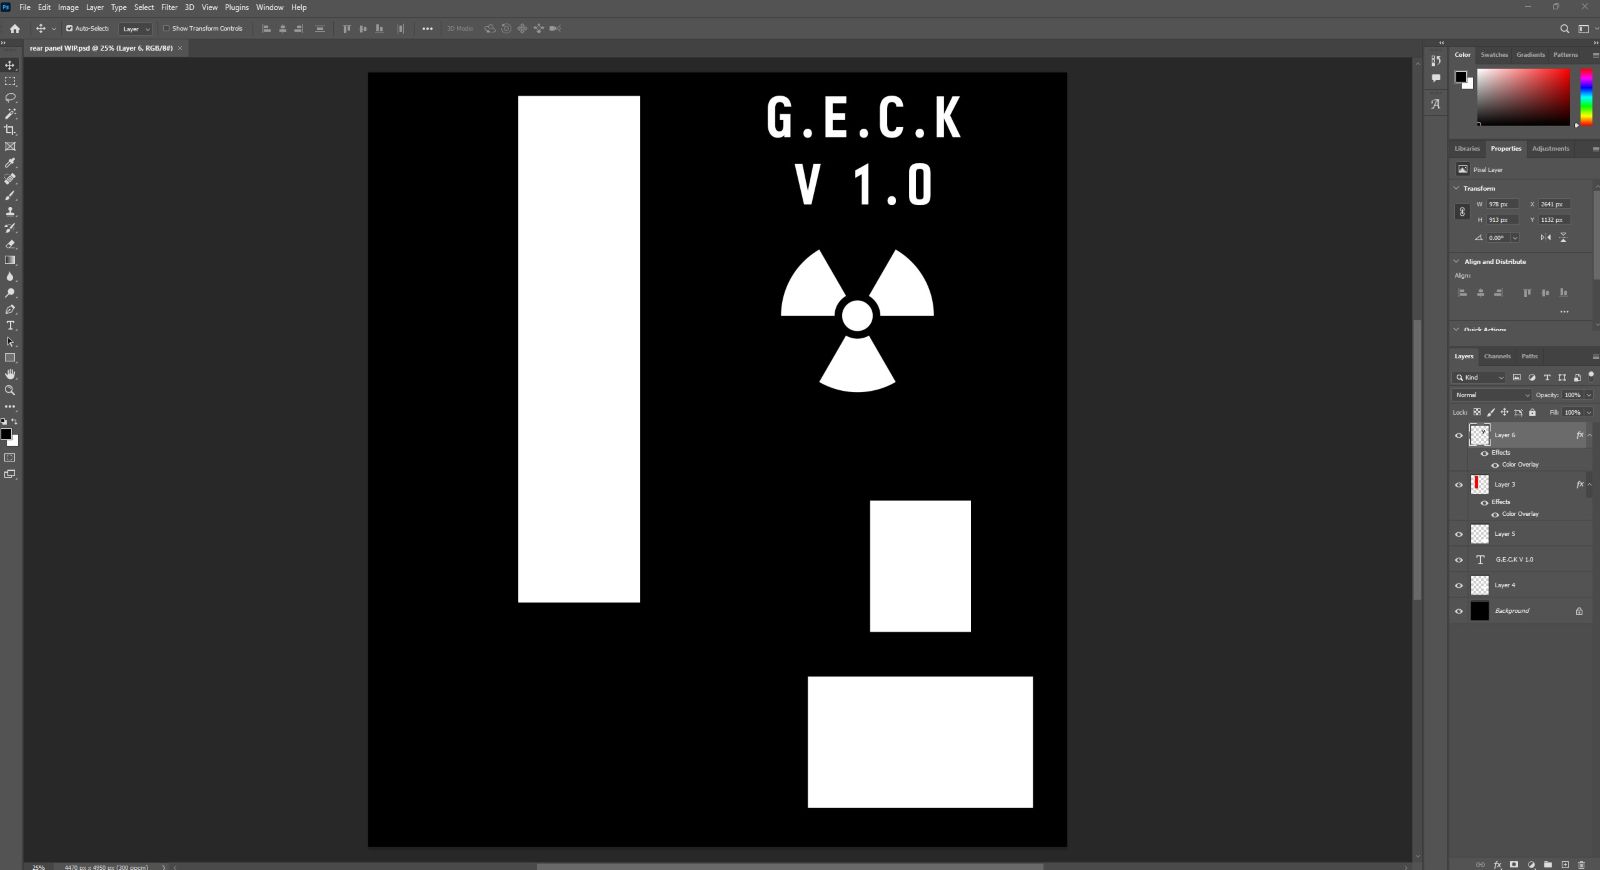Viewport: 1600px width, 870px height.
Task: Hide the Background layer visibility eye
Action: point(1458,611)
